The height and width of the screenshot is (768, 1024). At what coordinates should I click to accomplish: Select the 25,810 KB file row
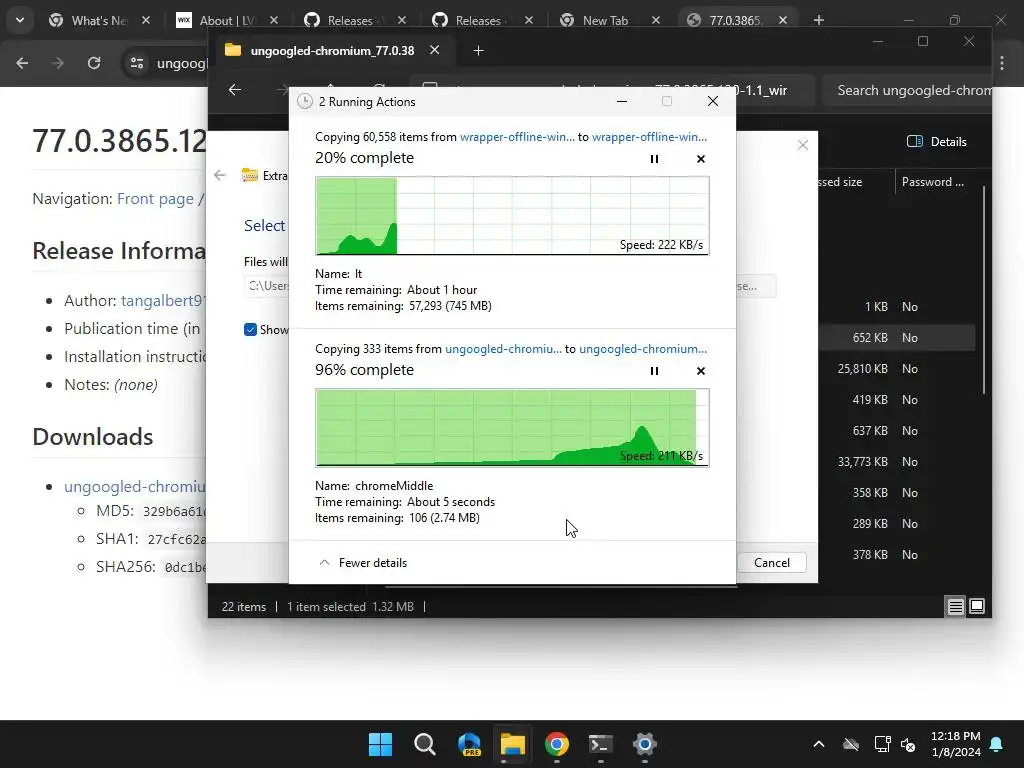896,368
